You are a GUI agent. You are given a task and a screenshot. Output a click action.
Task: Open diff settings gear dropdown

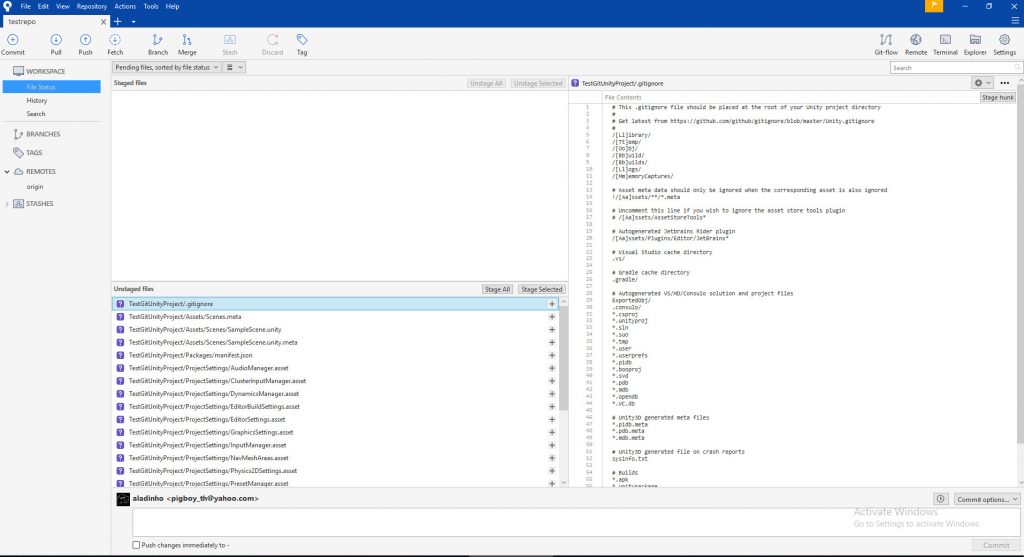pos(982,83)
